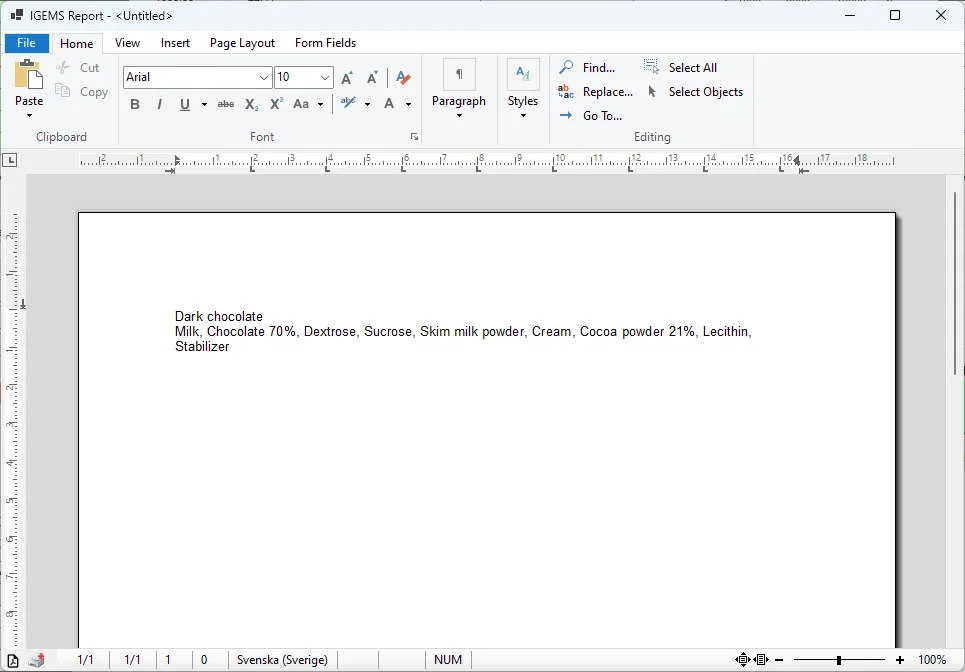Viewport: 965px width, 672px height.
Task: Click the text highlight color icon
Action: pyautogui.click(x=348, y=103)
